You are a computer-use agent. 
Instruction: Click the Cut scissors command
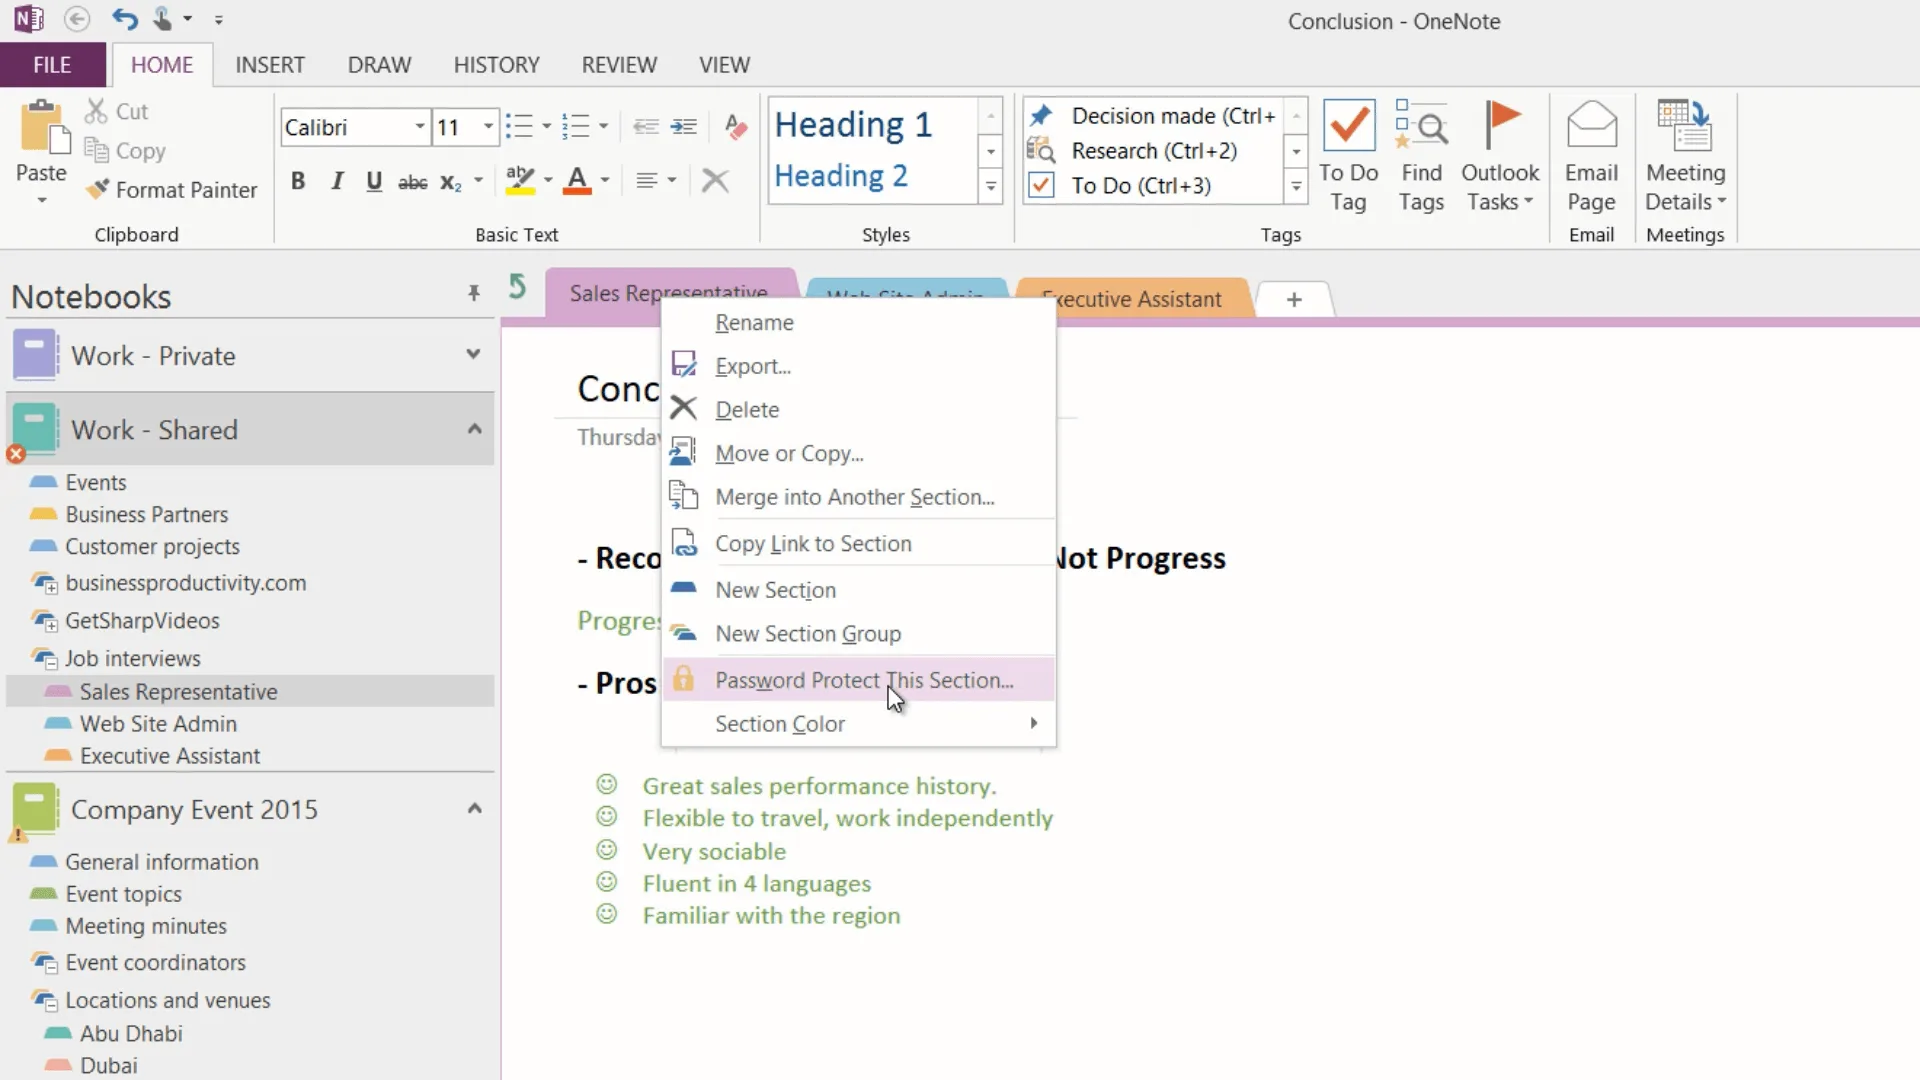[x=116, y=111]
